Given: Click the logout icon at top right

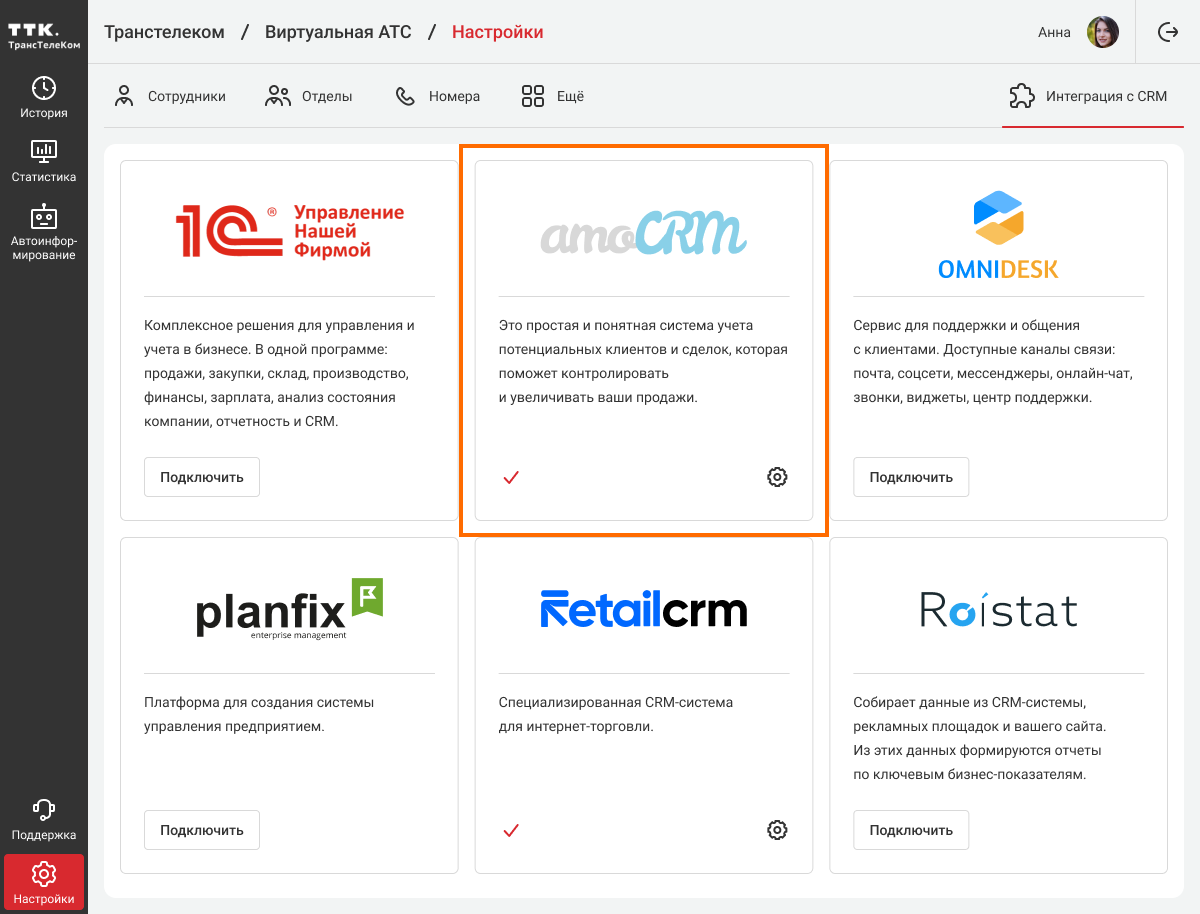Looking at the screenshot, I should click(1167, 32).
